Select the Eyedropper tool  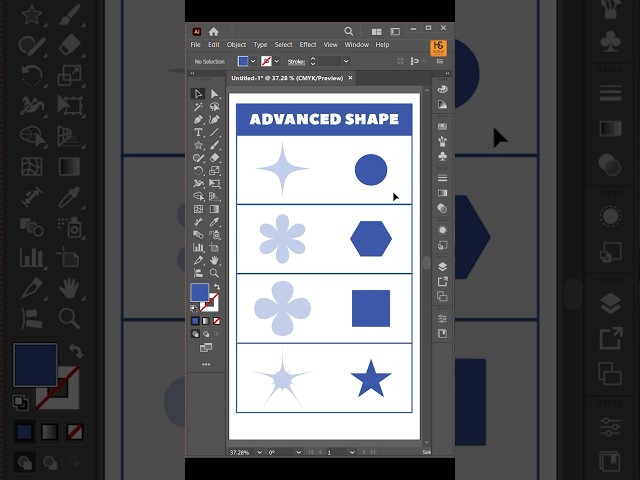(214, 222)
